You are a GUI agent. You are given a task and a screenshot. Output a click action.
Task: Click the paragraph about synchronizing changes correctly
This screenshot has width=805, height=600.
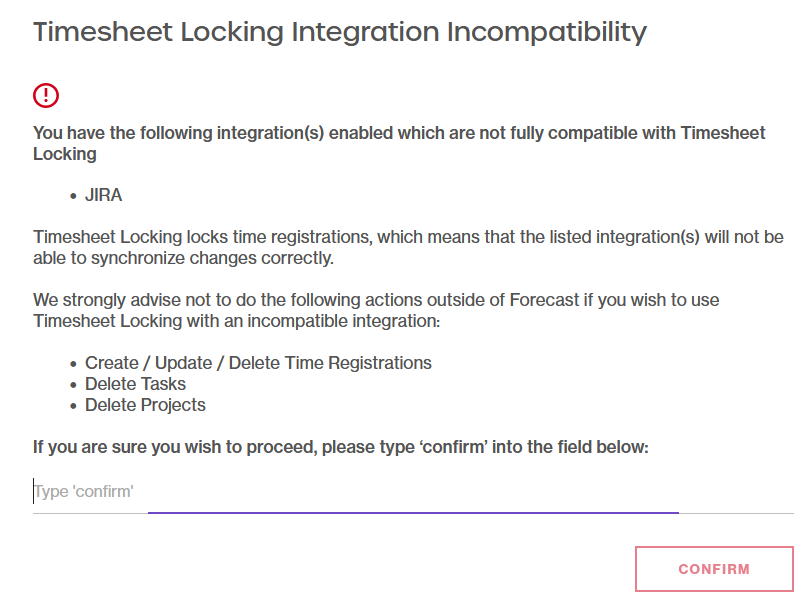pos(408,247)
